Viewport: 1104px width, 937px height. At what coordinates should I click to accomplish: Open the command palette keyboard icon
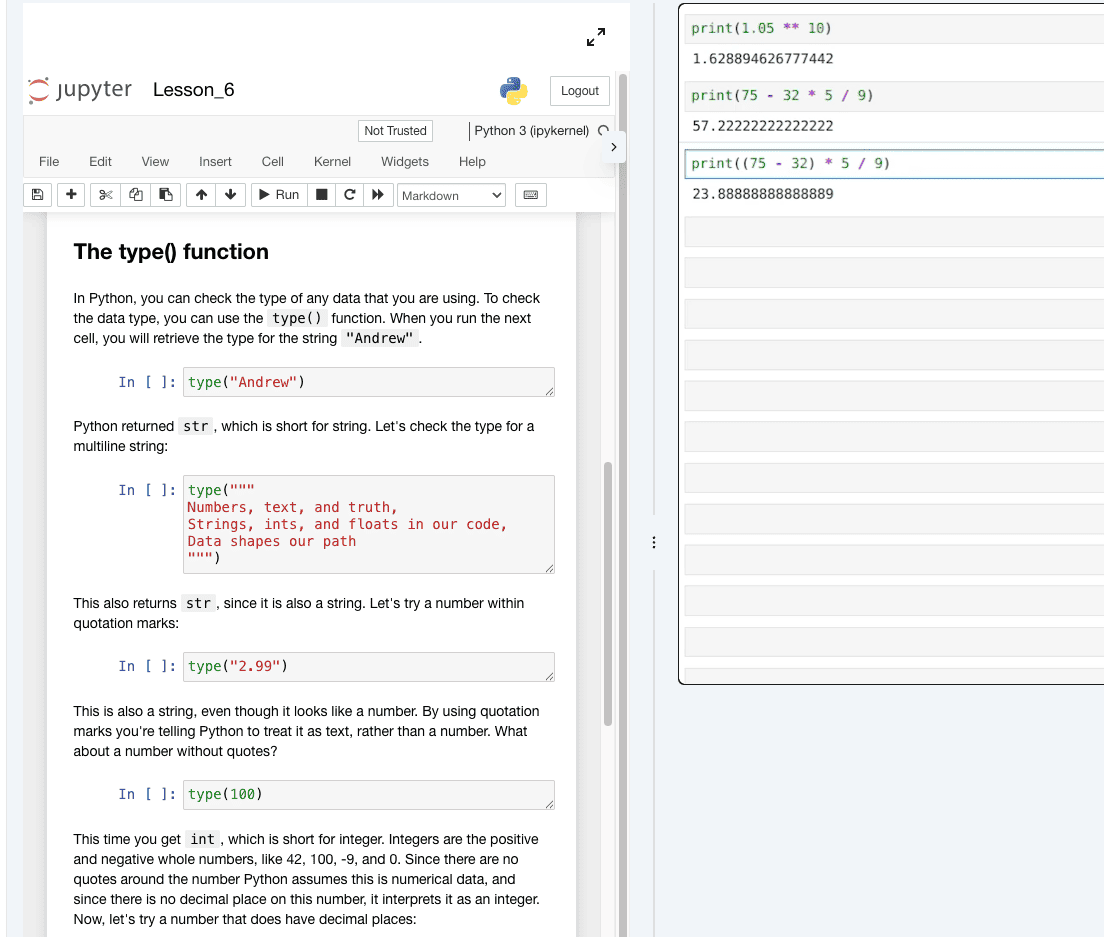click(531, 195)
